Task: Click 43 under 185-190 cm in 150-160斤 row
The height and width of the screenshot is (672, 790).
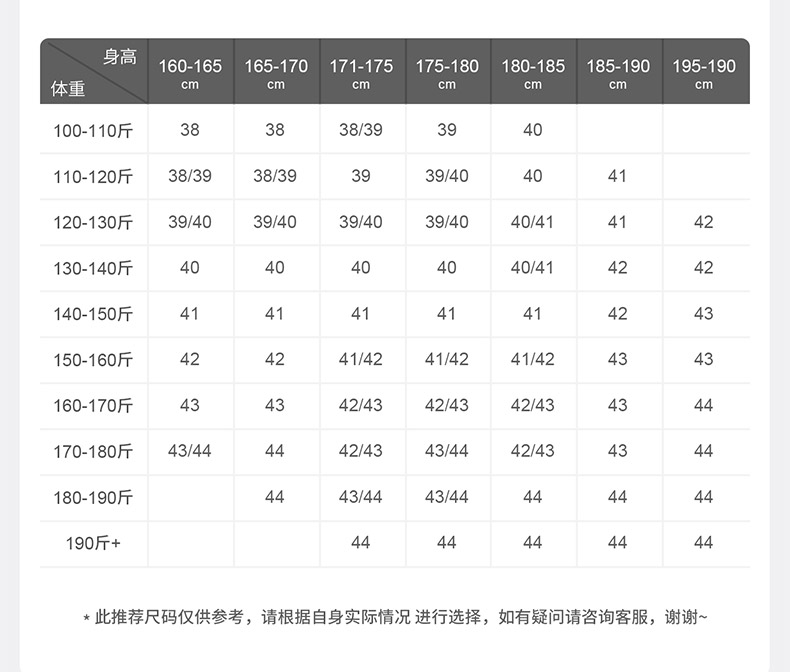Action: (x=618, y=359)
